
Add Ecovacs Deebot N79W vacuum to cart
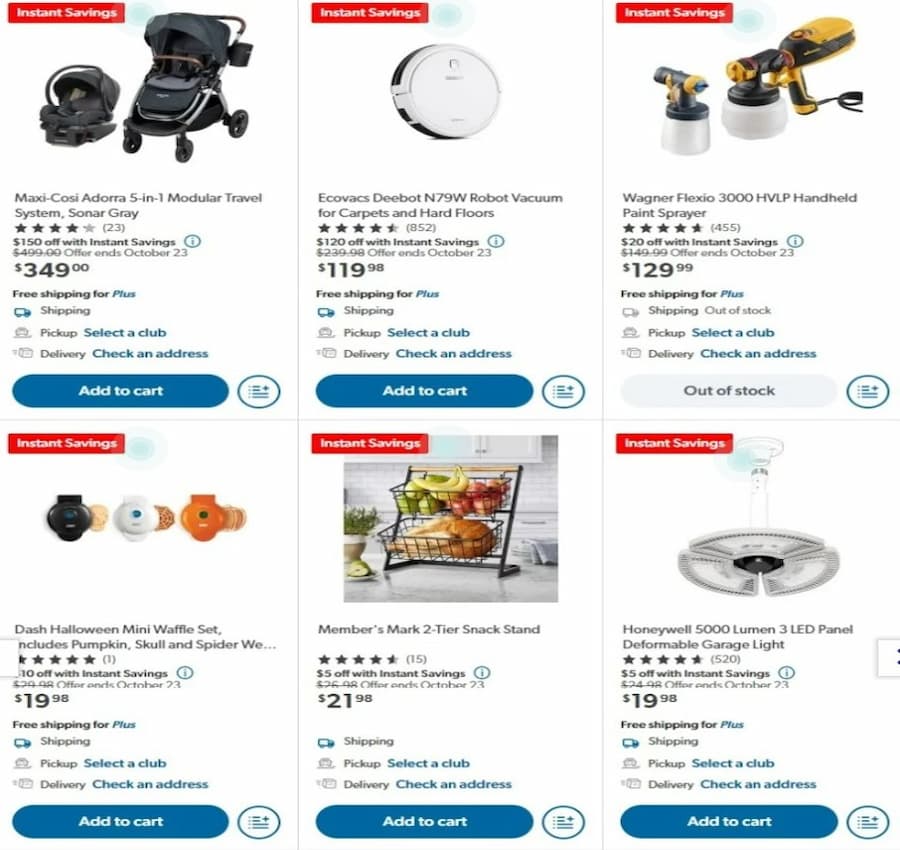coord(424,391)
